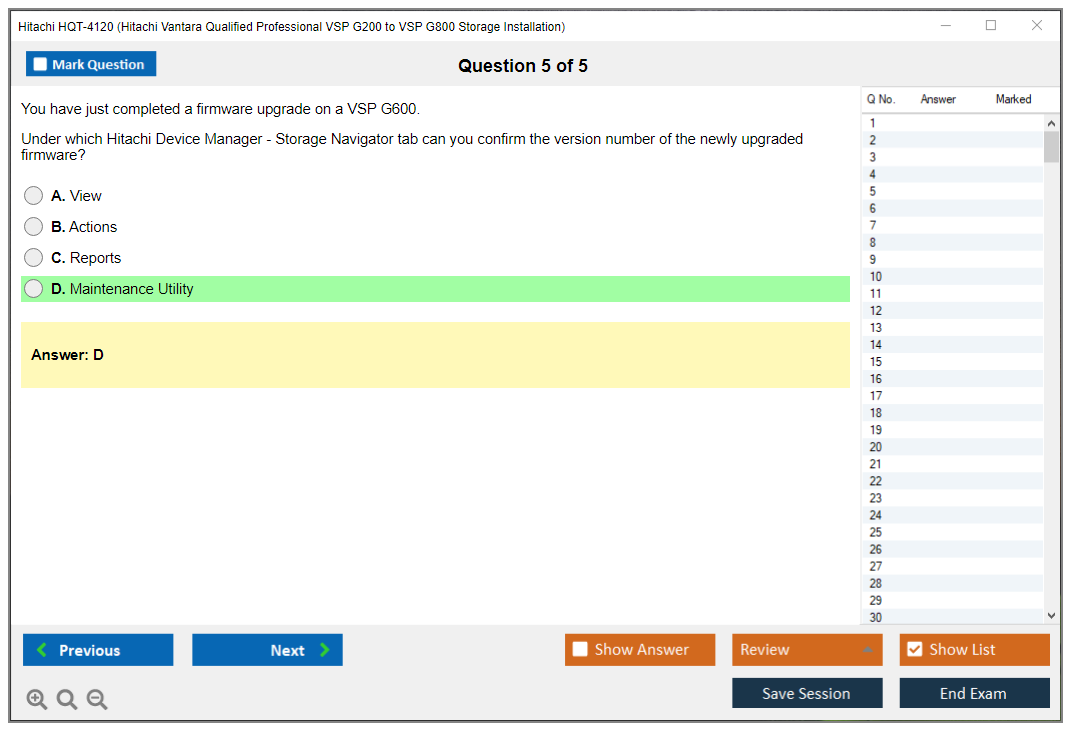1075x735 pixels.
Task: Go to the Previous question
Action: (x=98, y=650)
